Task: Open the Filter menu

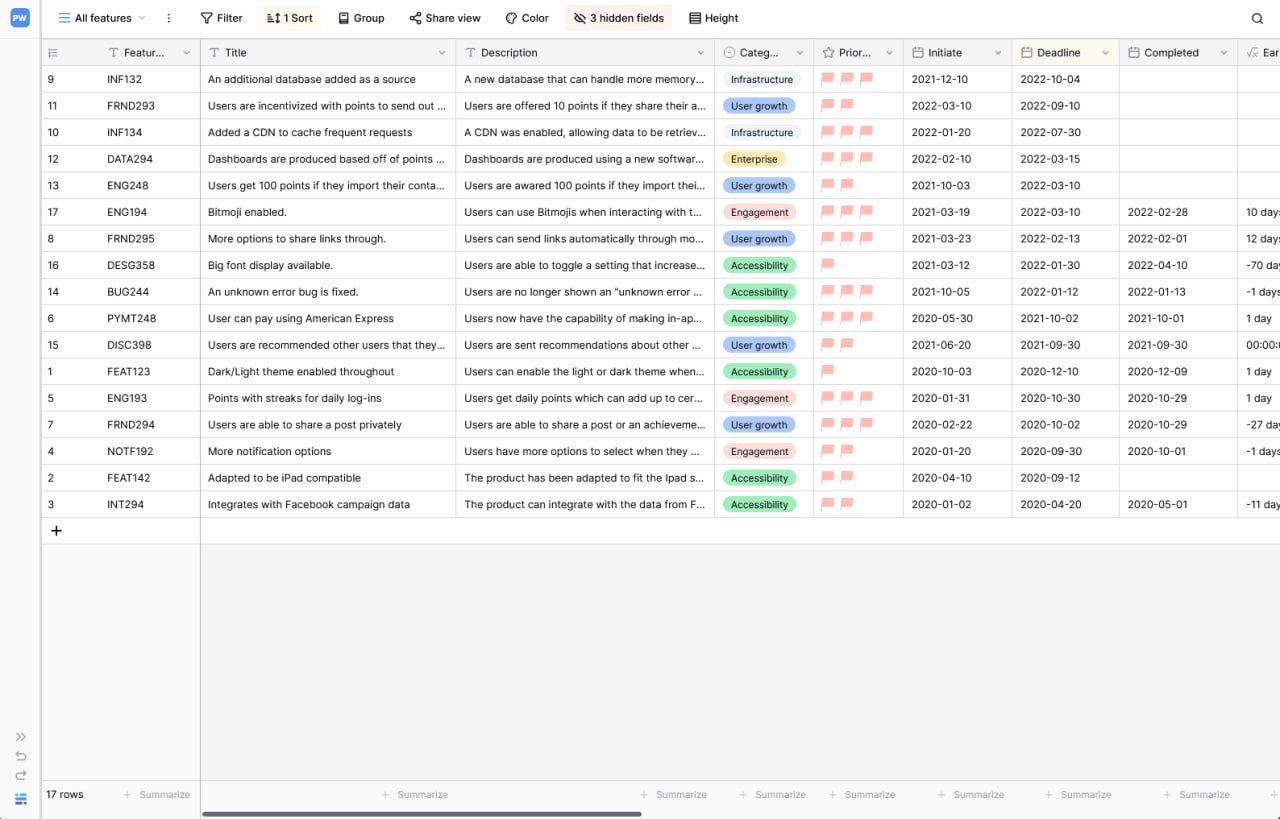Action: (221, 18)
